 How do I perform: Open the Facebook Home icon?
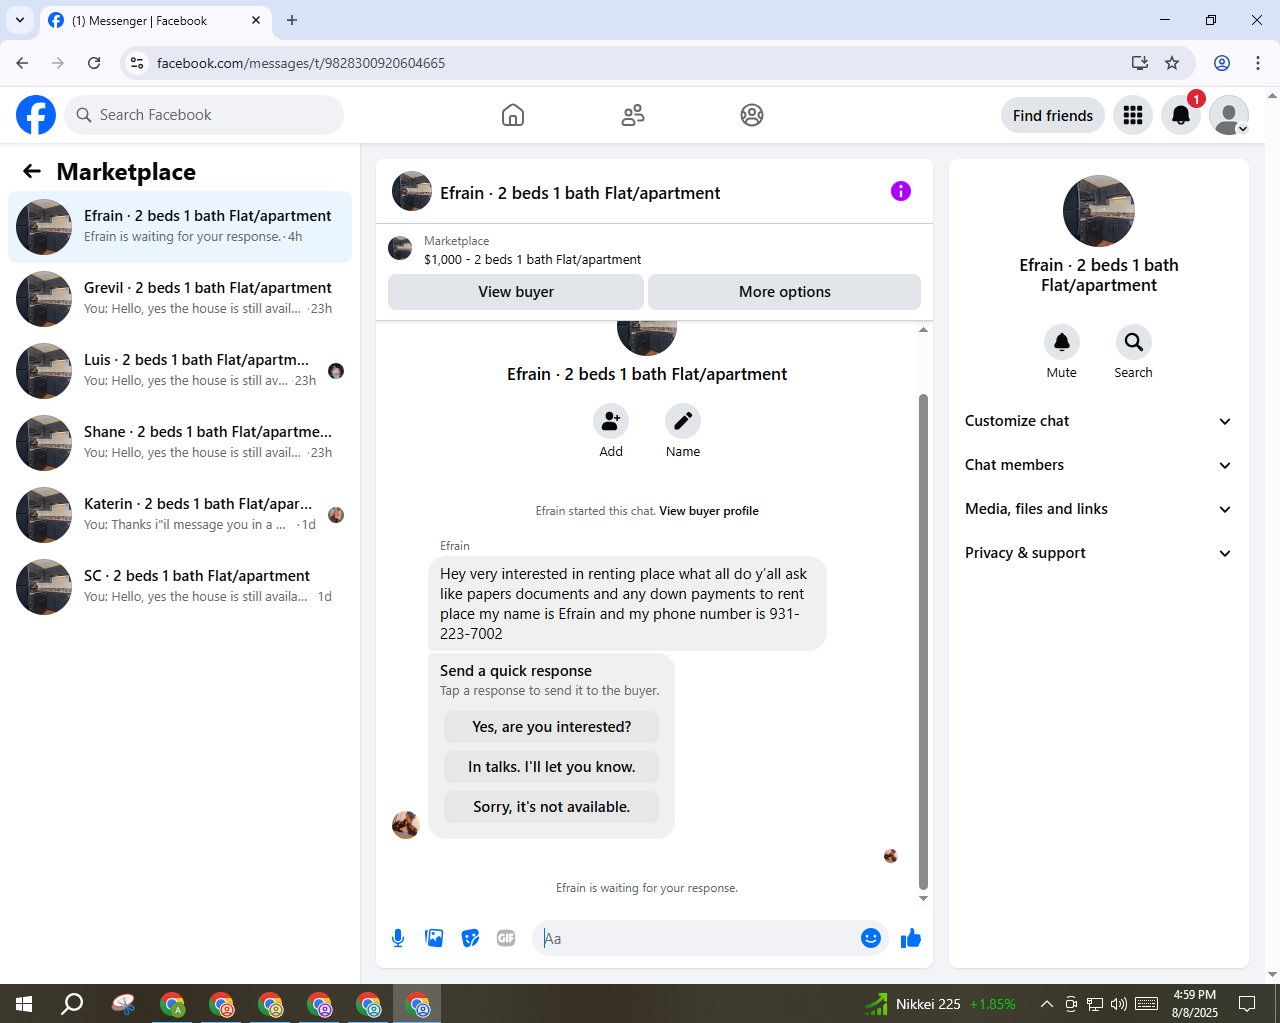(x=513, y=115)
